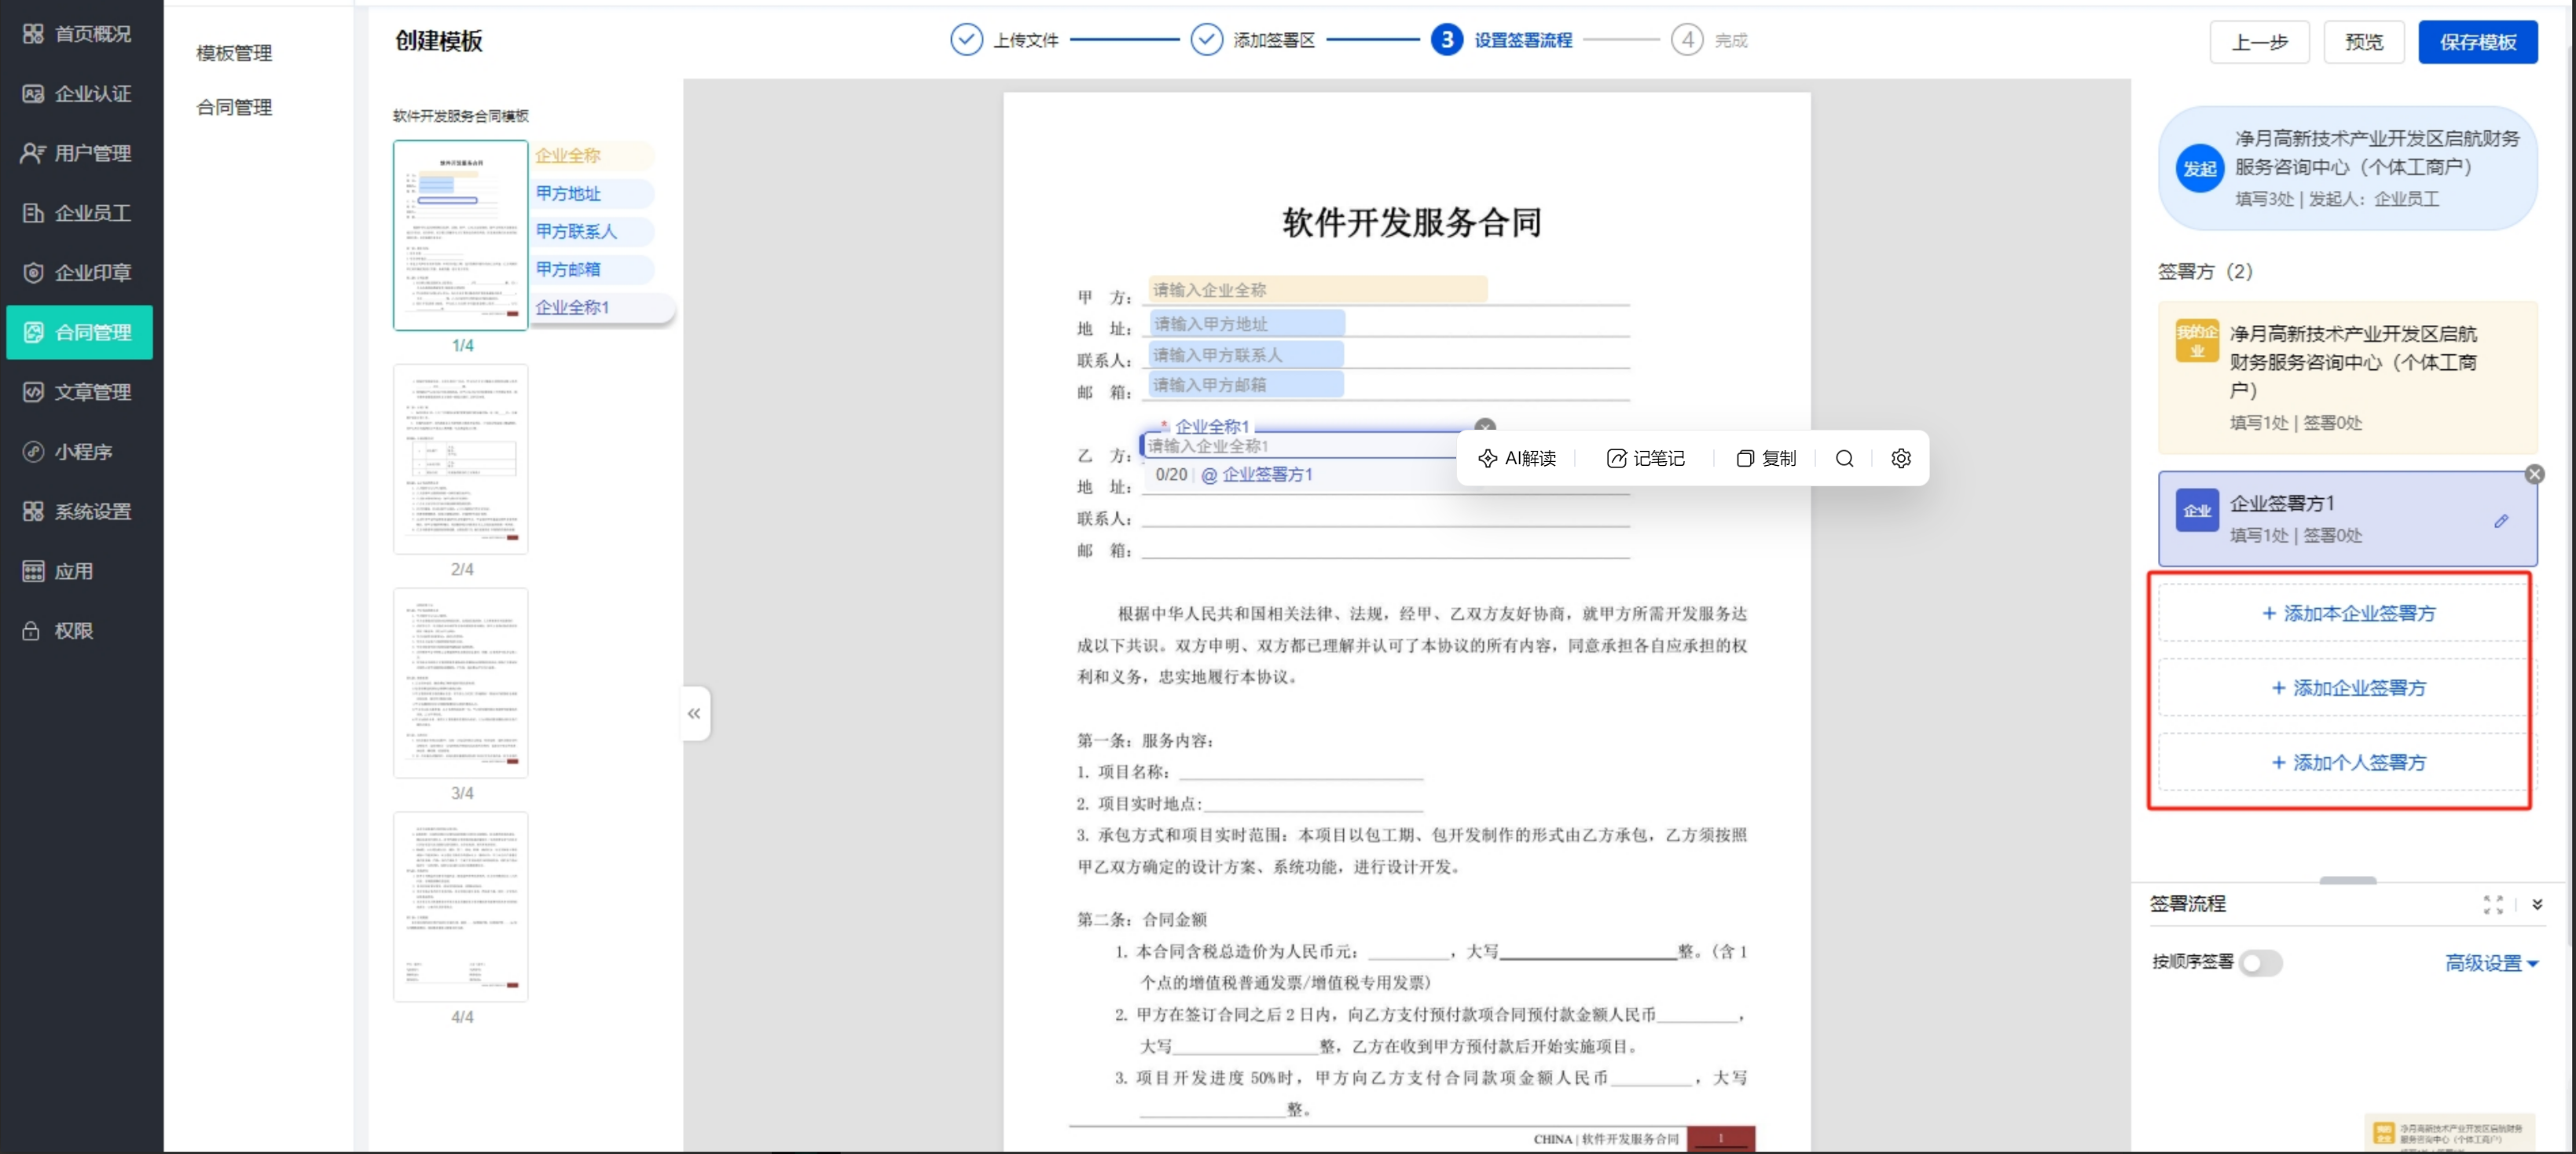
Task: Click the 请输入甲方地址 field
Action: [x=1246, y=324]
